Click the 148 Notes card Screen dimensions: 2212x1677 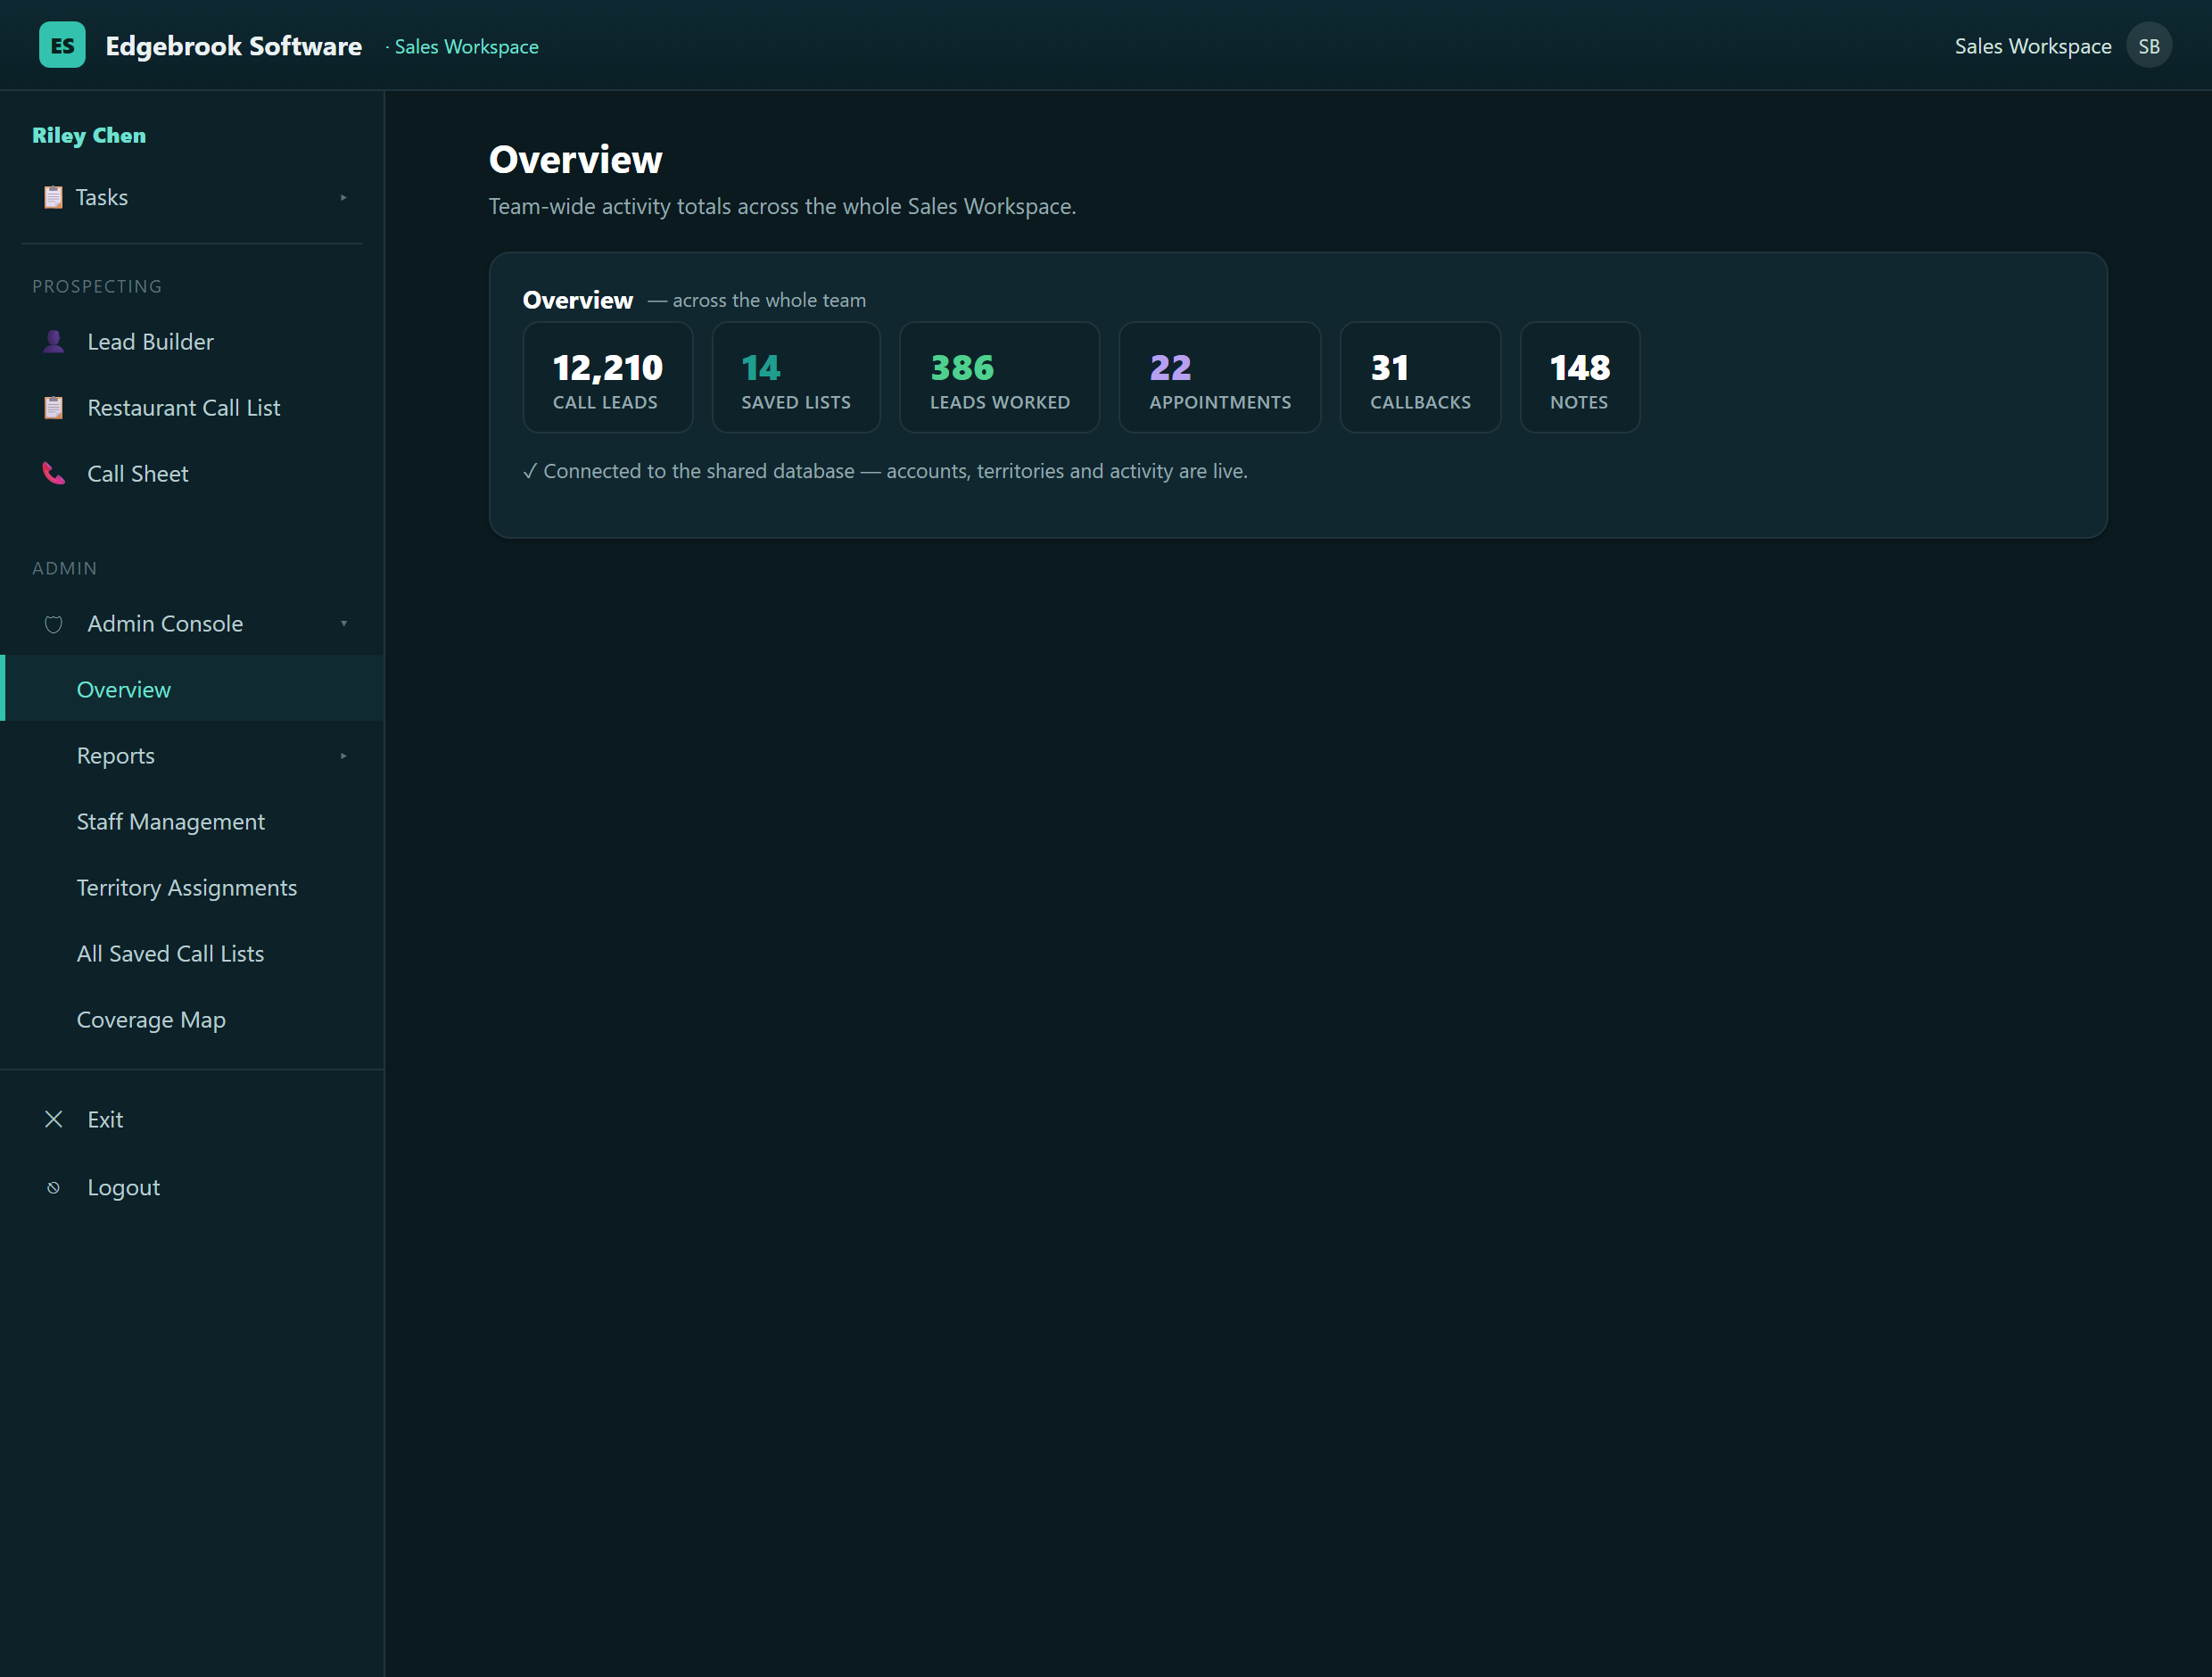[x=1579, y=377]
